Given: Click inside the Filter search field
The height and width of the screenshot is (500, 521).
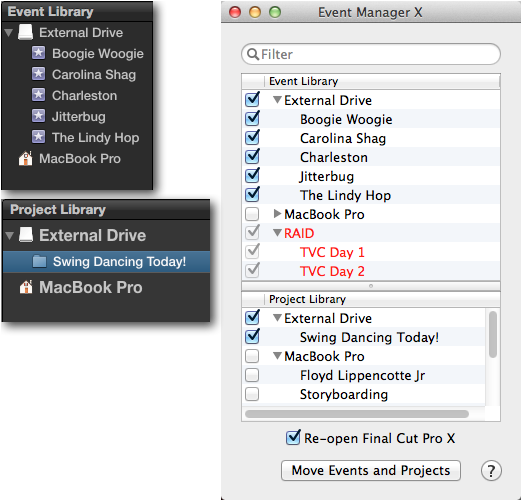Looking at the screenshot, I should coord(371,54).
